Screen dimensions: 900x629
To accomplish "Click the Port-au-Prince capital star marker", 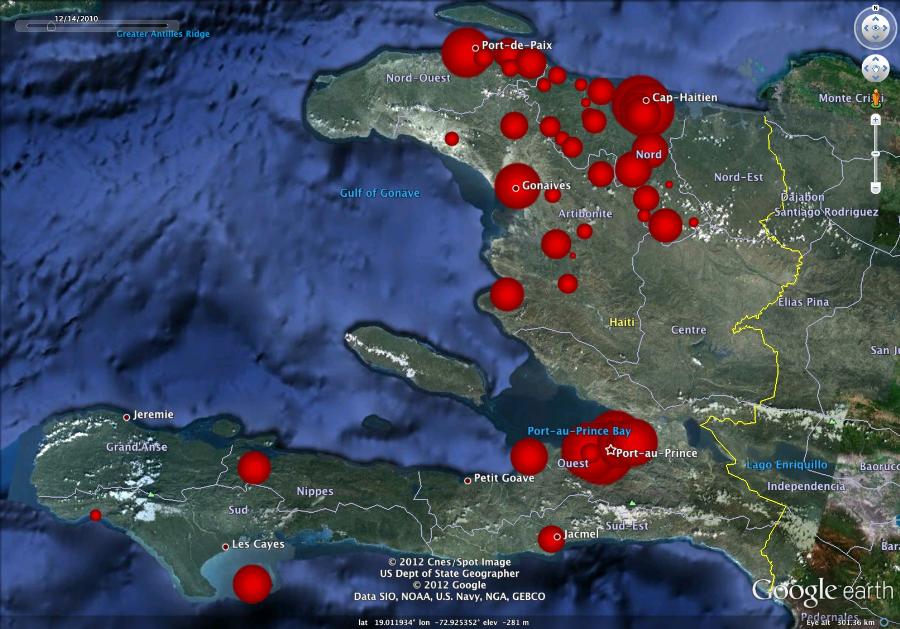I will (610, 451).
